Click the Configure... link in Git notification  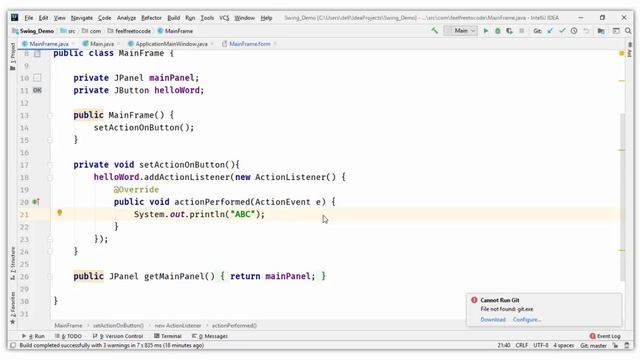(527, 320)
